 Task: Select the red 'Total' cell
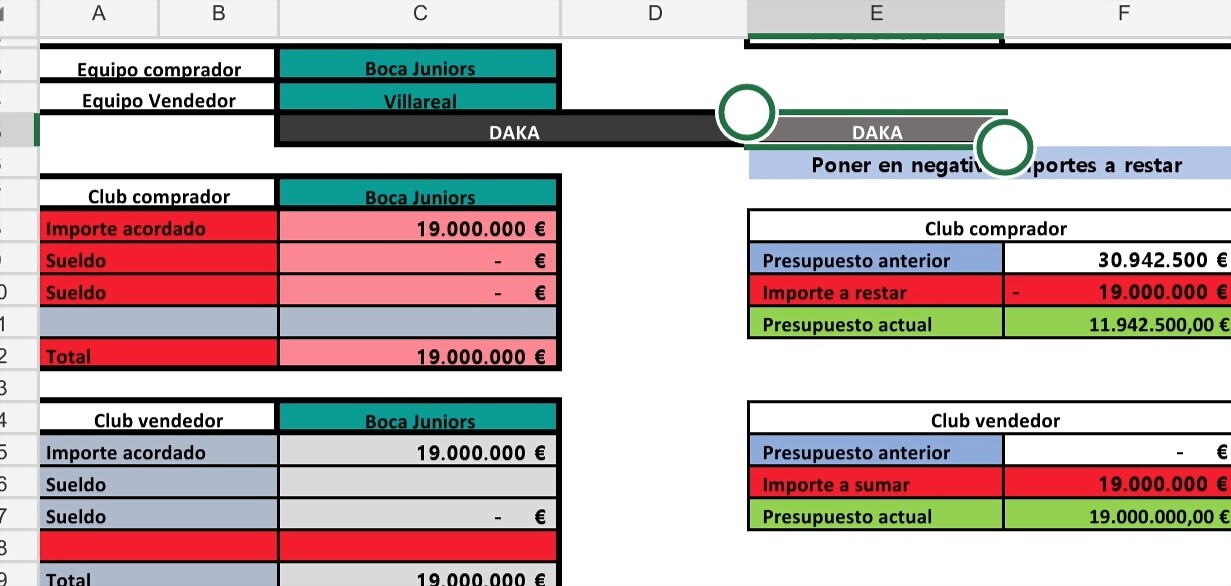[x=159, y=355]
